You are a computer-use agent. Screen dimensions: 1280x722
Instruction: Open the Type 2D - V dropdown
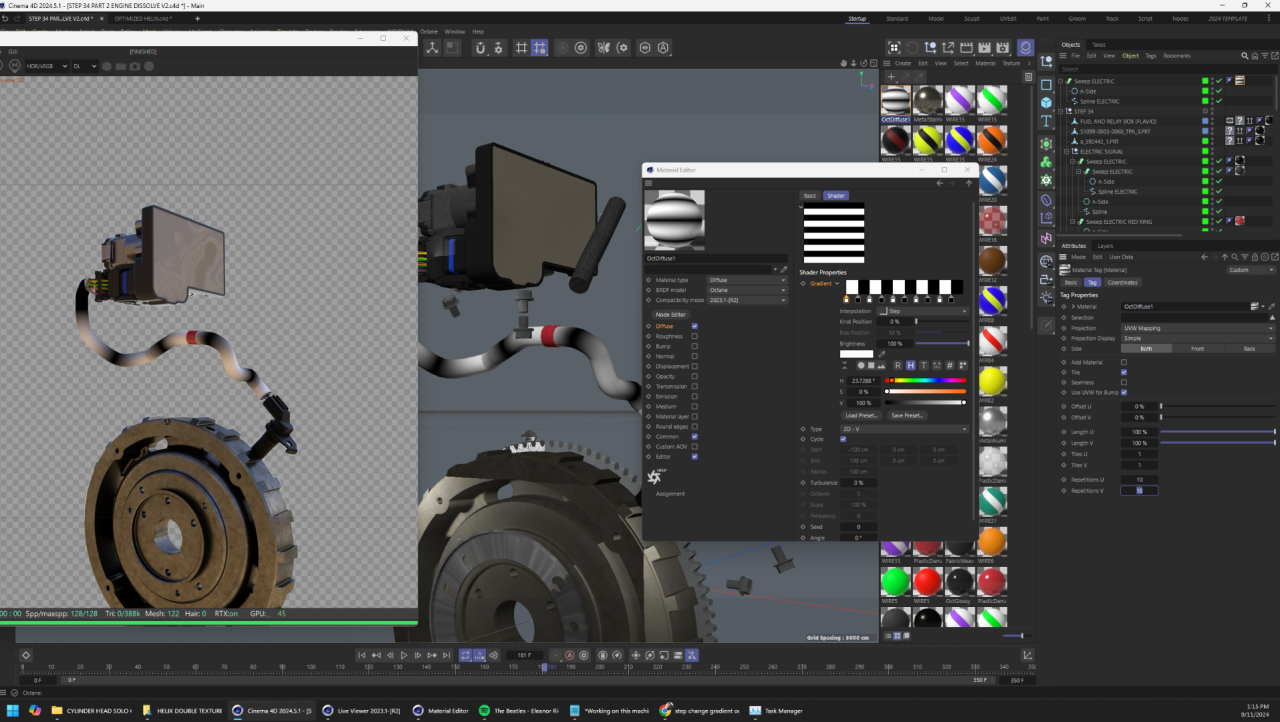pyautogui.click(x=905, y=429)
